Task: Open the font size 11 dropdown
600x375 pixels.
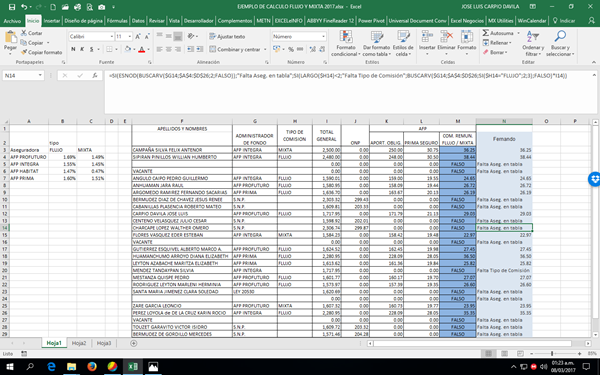Action: (x=130, y=36)
